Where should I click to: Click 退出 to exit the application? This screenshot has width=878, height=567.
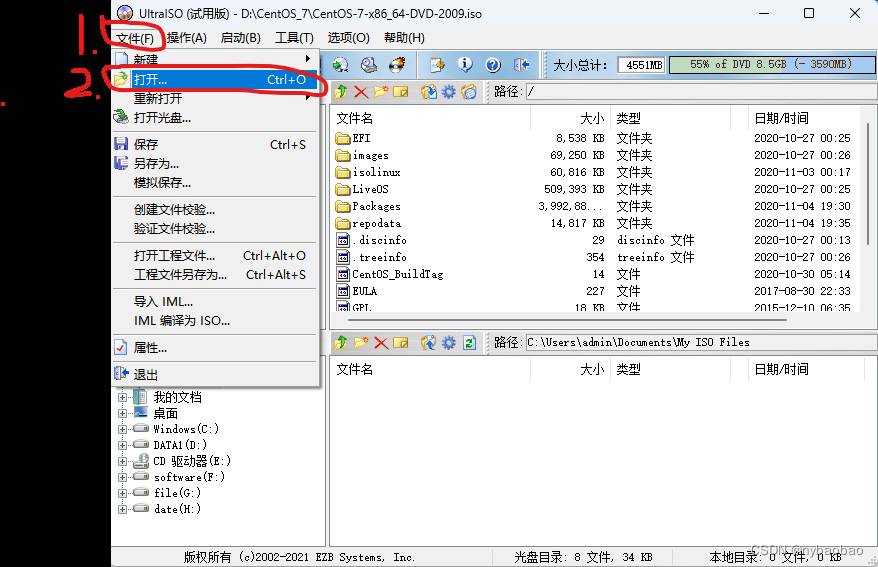(146, 374)
